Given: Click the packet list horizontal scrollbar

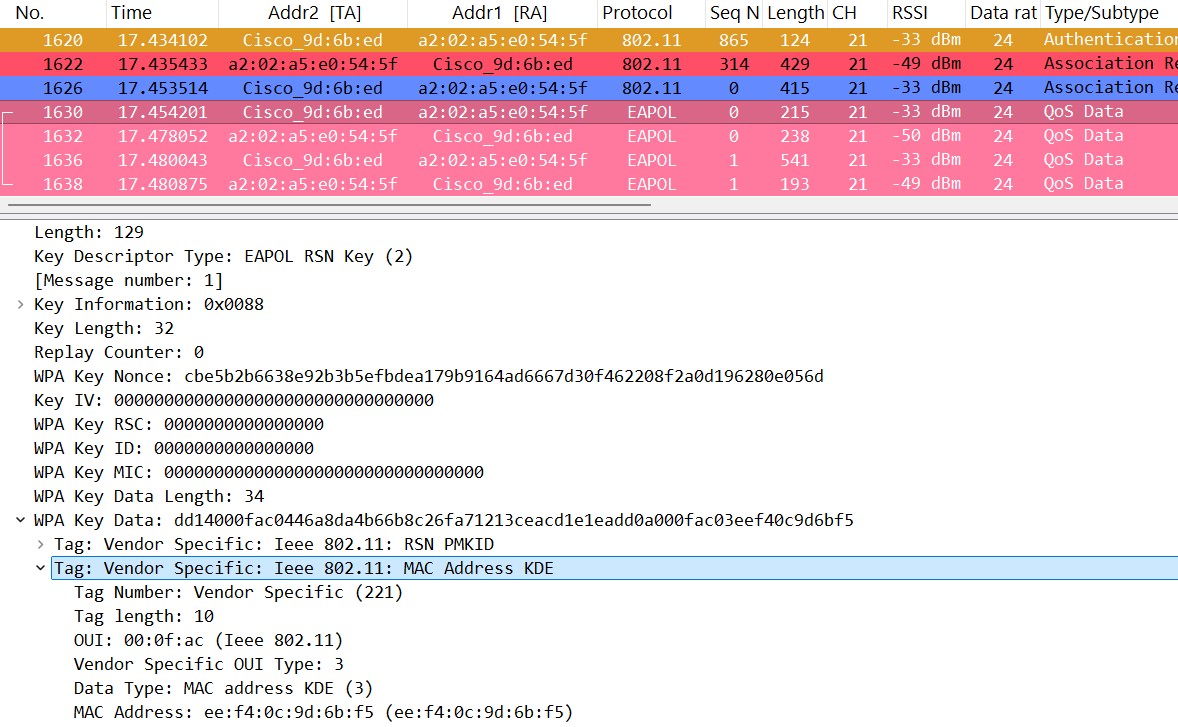Looking at the screenshot, I should coord(328,205).
